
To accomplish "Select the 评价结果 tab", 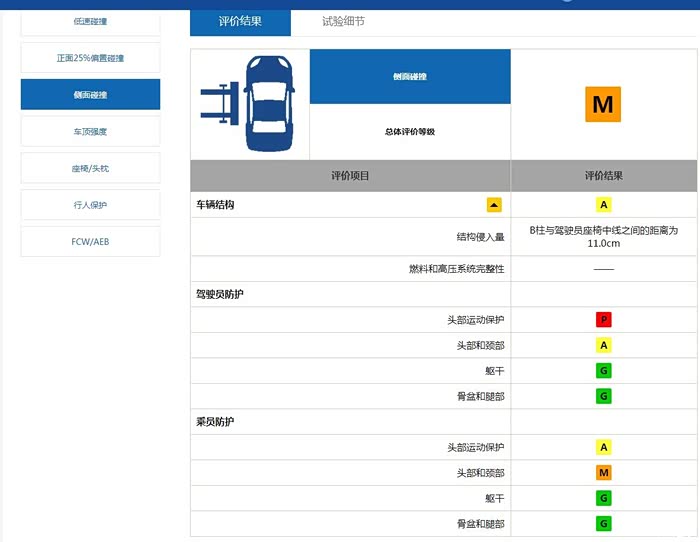I will click(x=240, y=21).
